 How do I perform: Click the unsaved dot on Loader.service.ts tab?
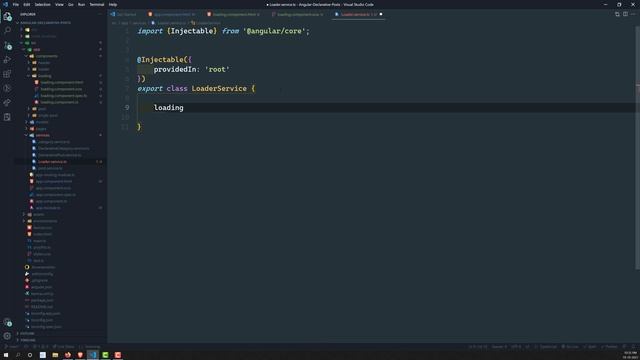point(381,14)
